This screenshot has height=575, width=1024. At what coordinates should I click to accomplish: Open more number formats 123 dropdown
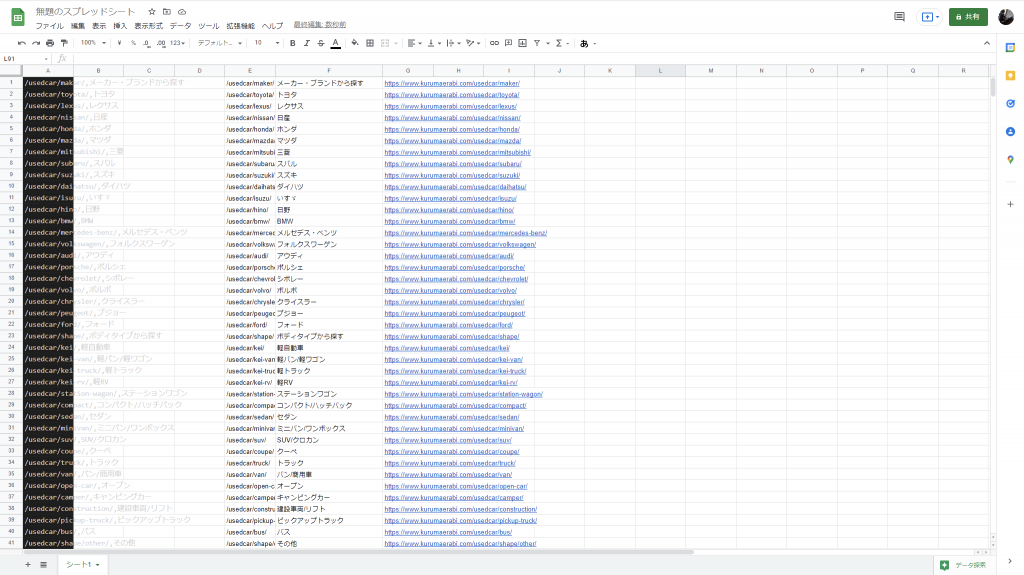[x=177, y=43]
